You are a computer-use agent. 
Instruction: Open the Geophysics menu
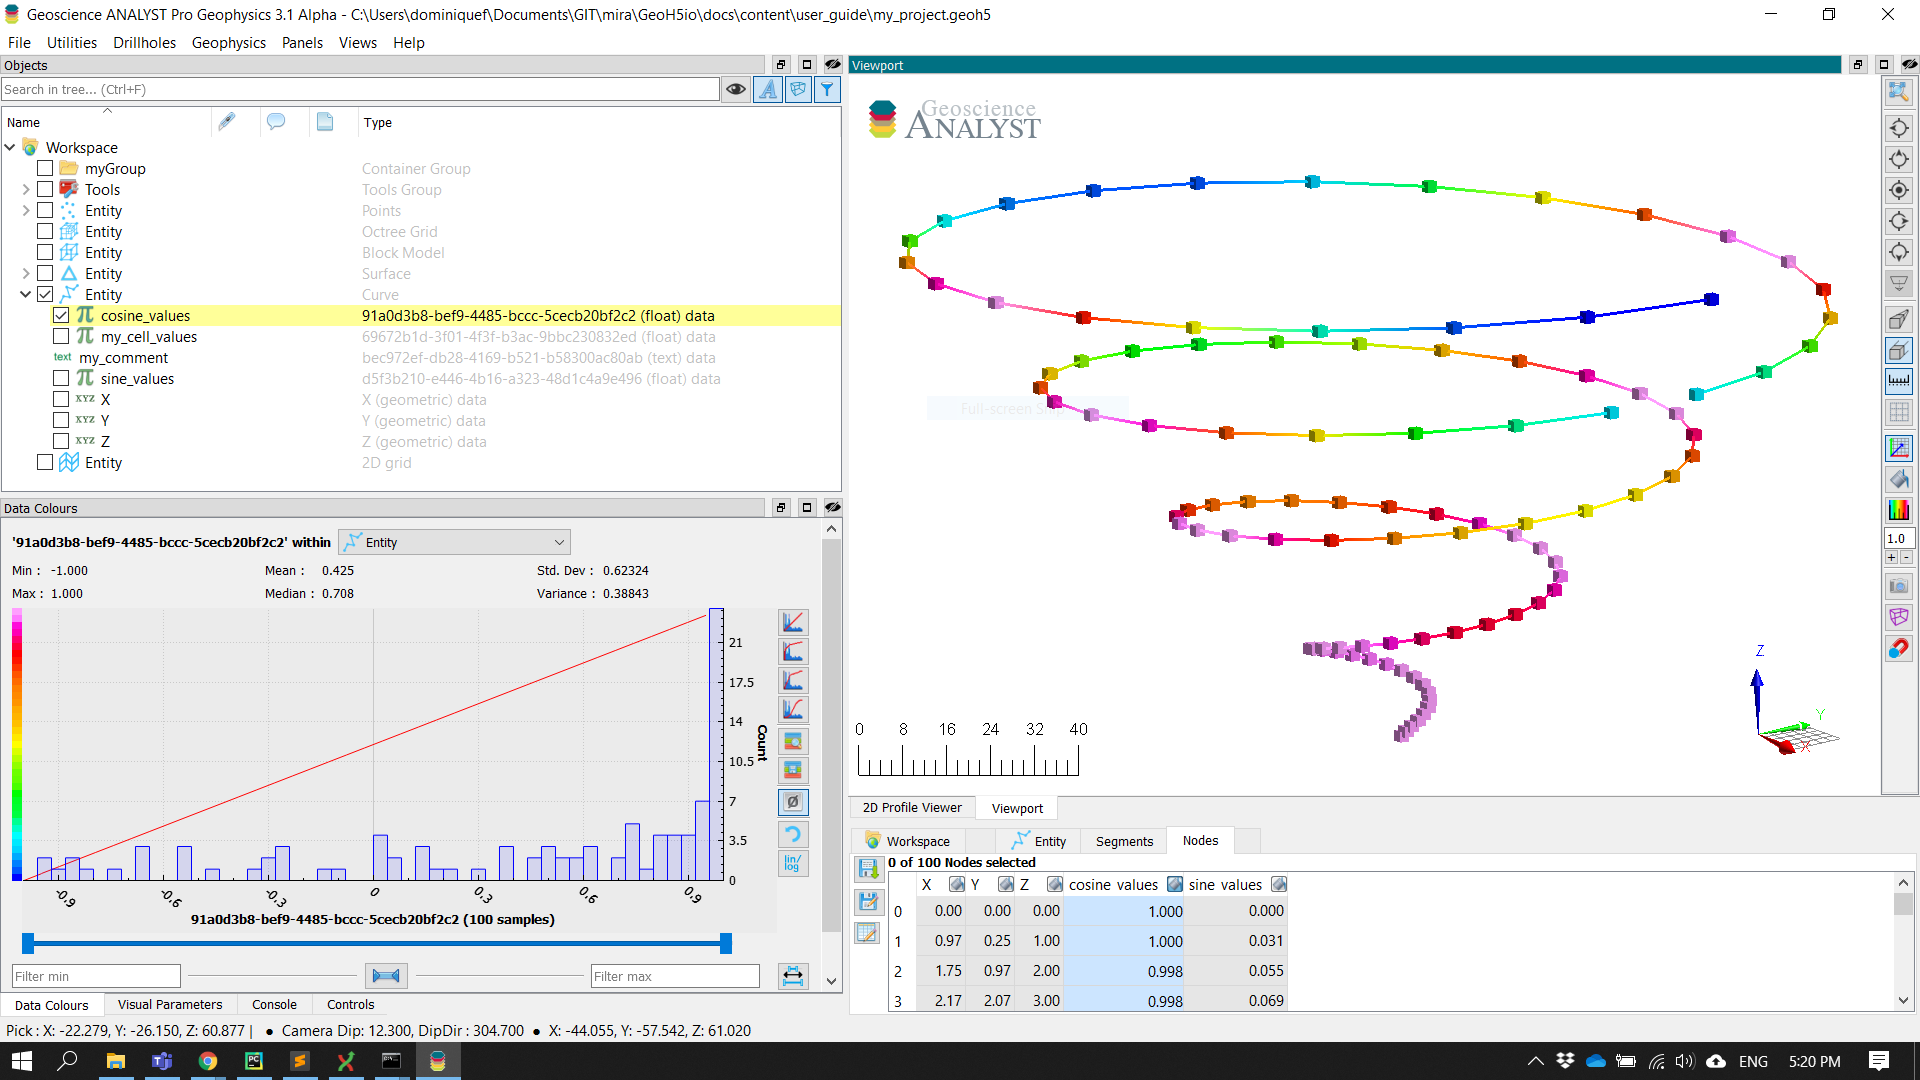click(x=229, y=42)
